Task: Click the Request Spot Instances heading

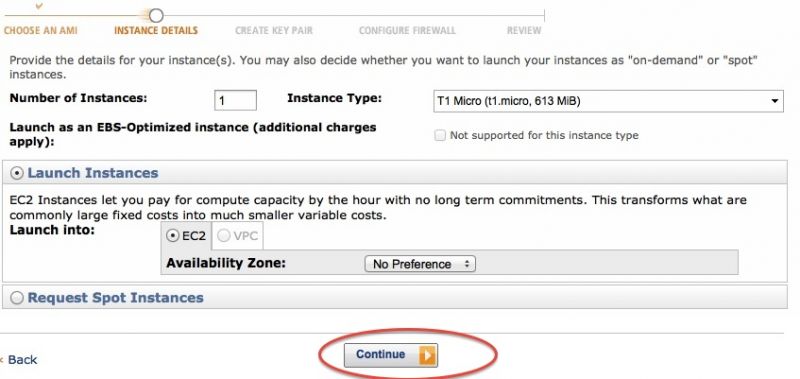Action: [115, 298]
